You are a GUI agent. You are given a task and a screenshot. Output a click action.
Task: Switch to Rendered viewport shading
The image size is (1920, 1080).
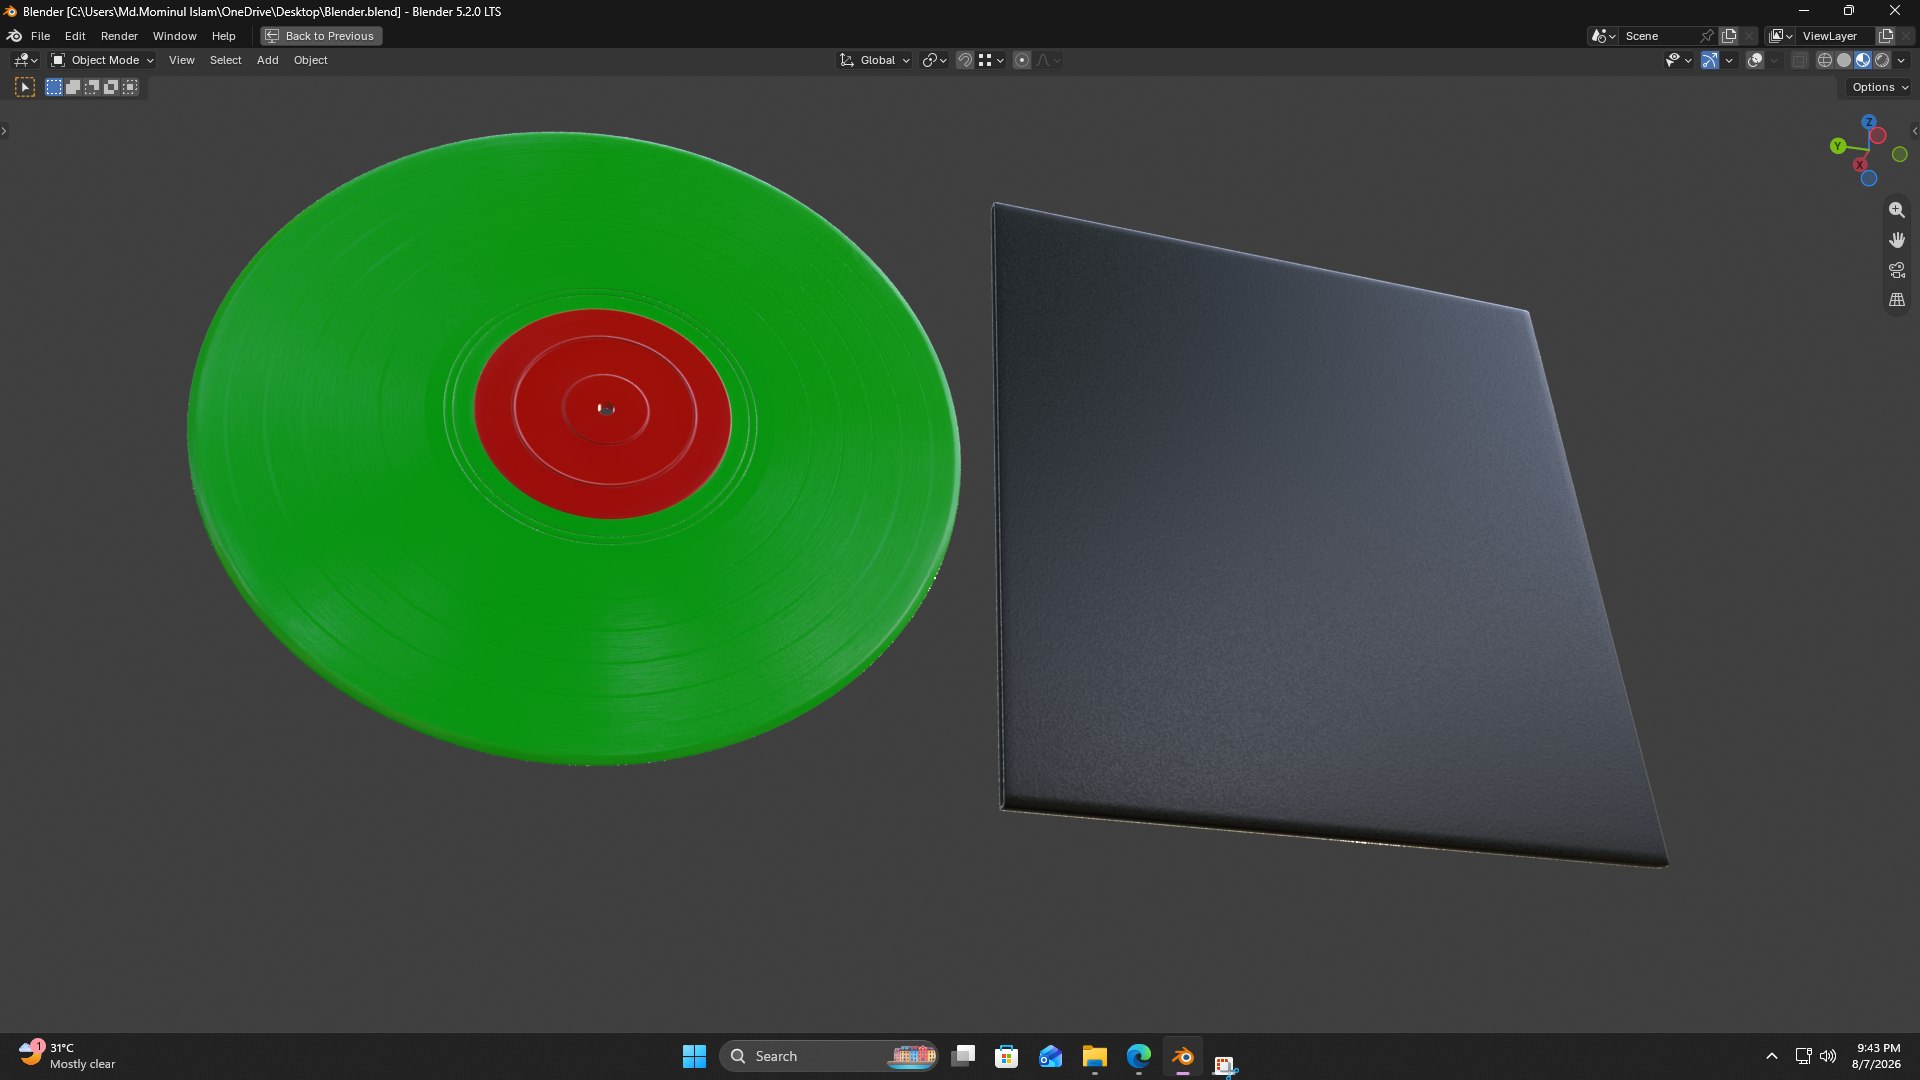tap(1882, 60)
